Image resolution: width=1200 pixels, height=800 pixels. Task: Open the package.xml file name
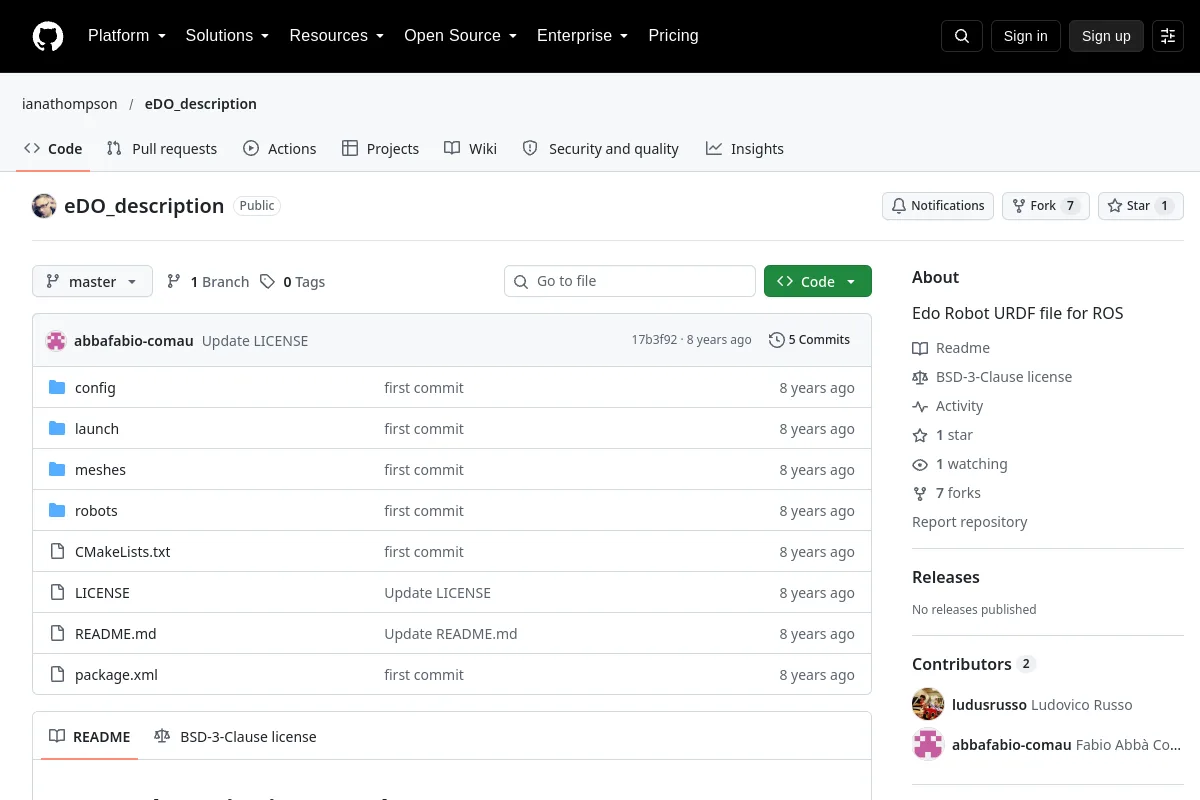pyautogui.click(x=116, y=675)
